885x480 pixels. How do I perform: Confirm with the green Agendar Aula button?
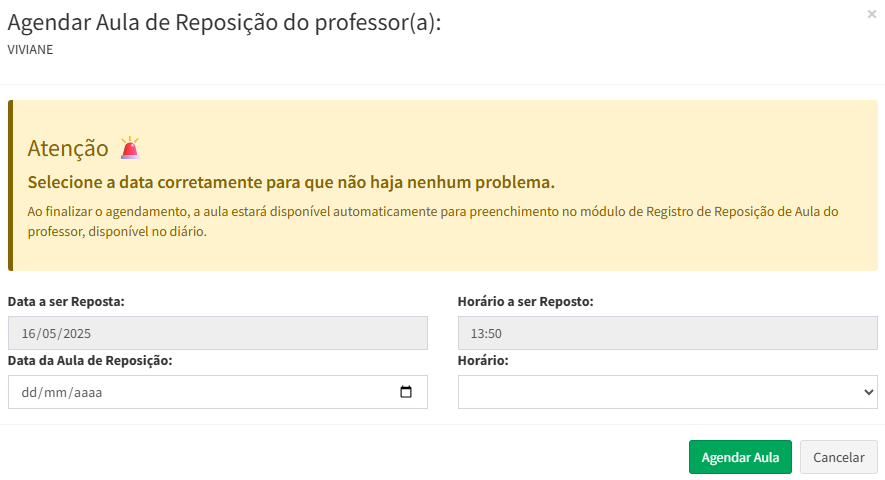[x=740, y=457]
